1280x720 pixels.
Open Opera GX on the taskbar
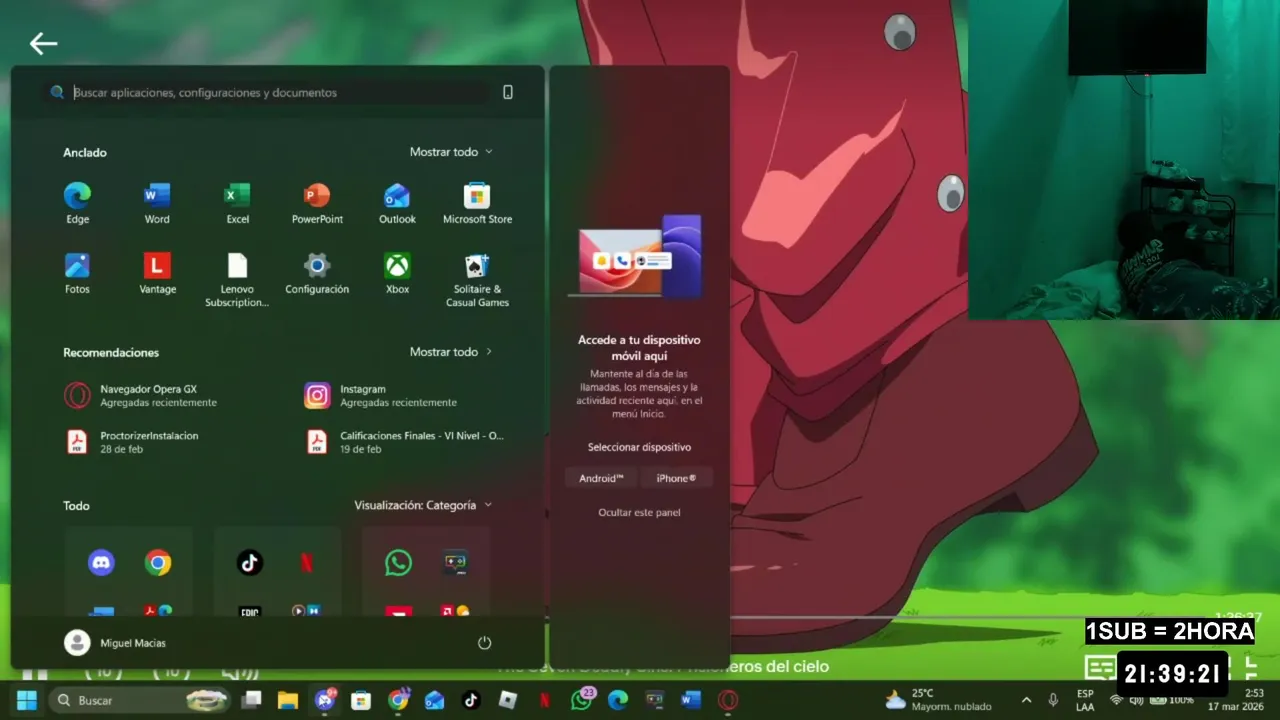[728, 700]
